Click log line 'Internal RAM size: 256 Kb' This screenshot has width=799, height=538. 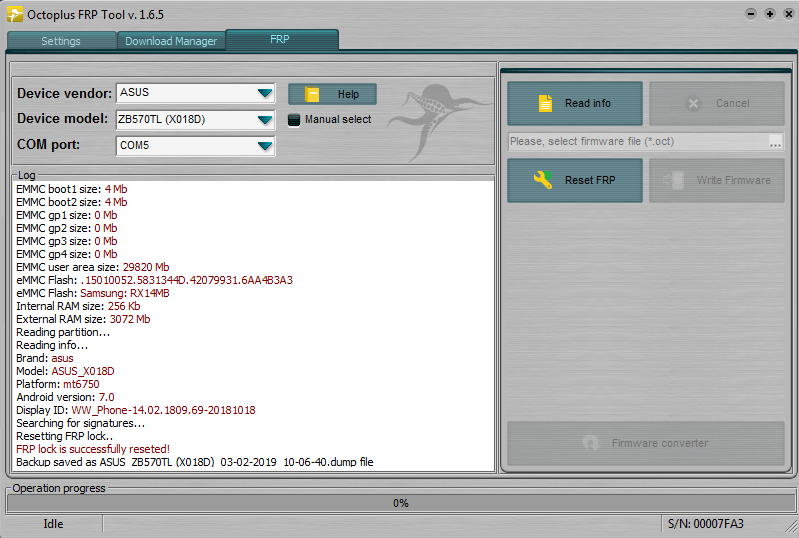click(x=78, y=306)
